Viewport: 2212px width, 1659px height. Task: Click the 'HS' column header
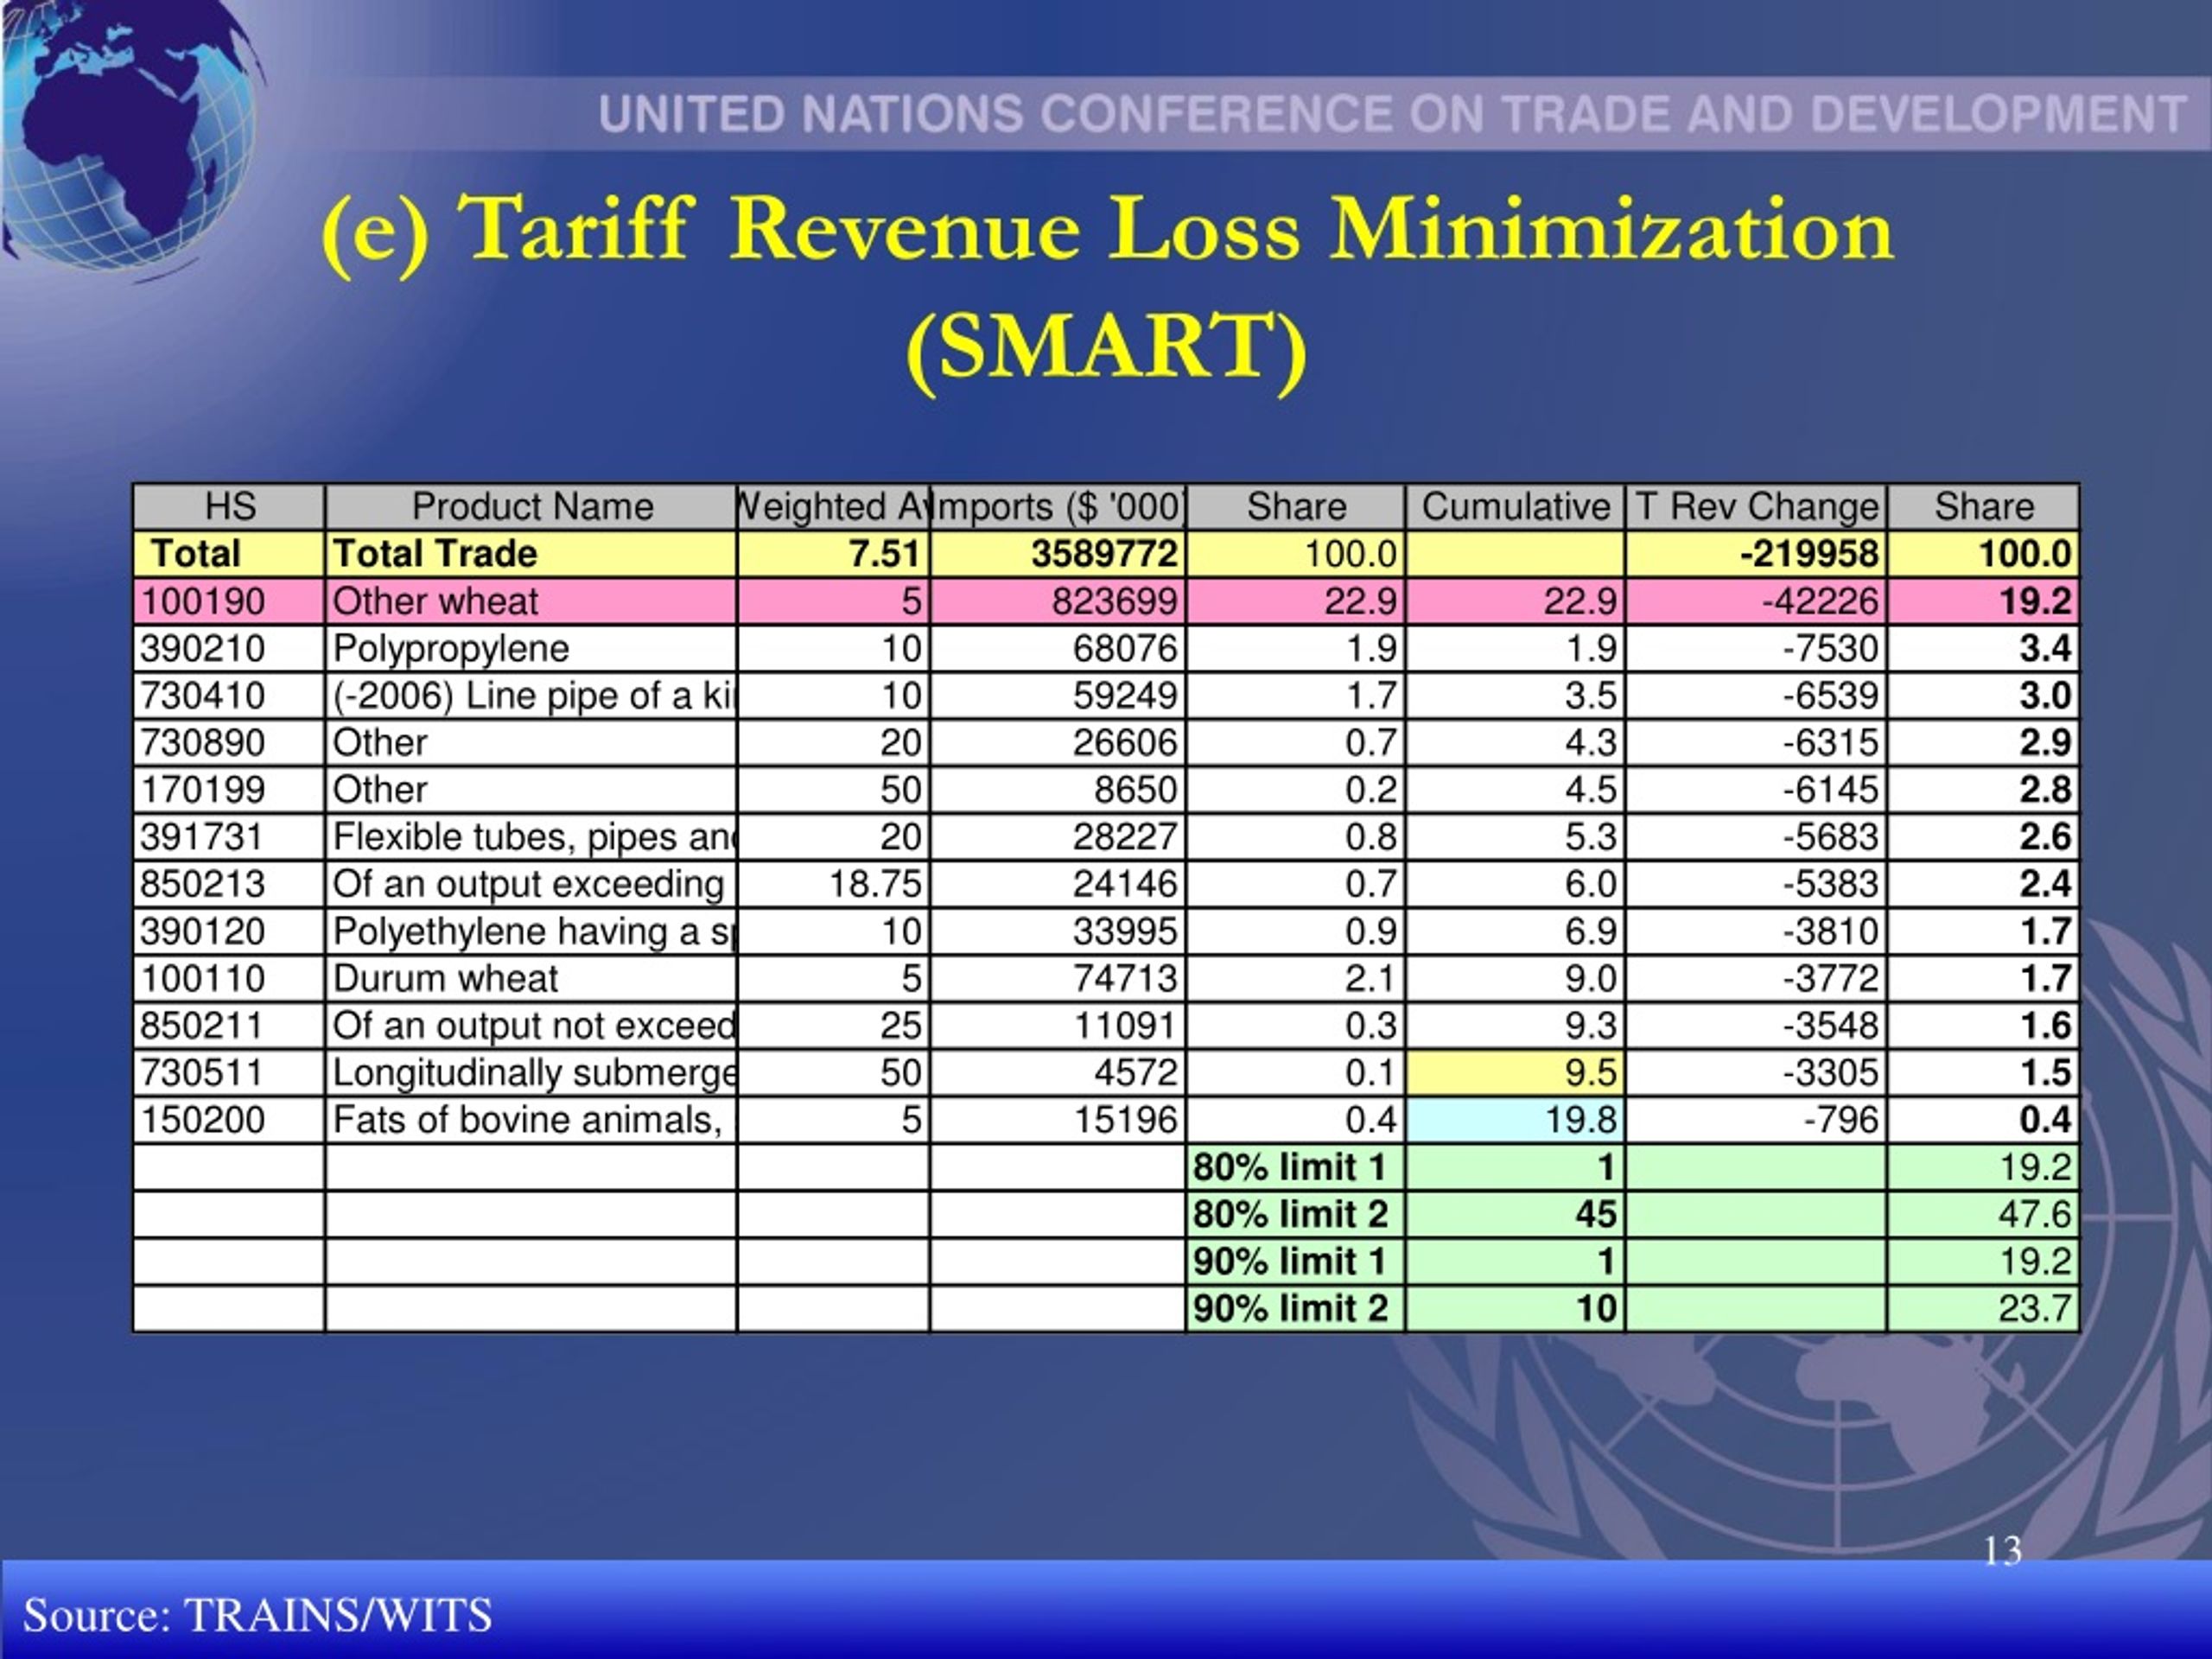pos(229,507)
